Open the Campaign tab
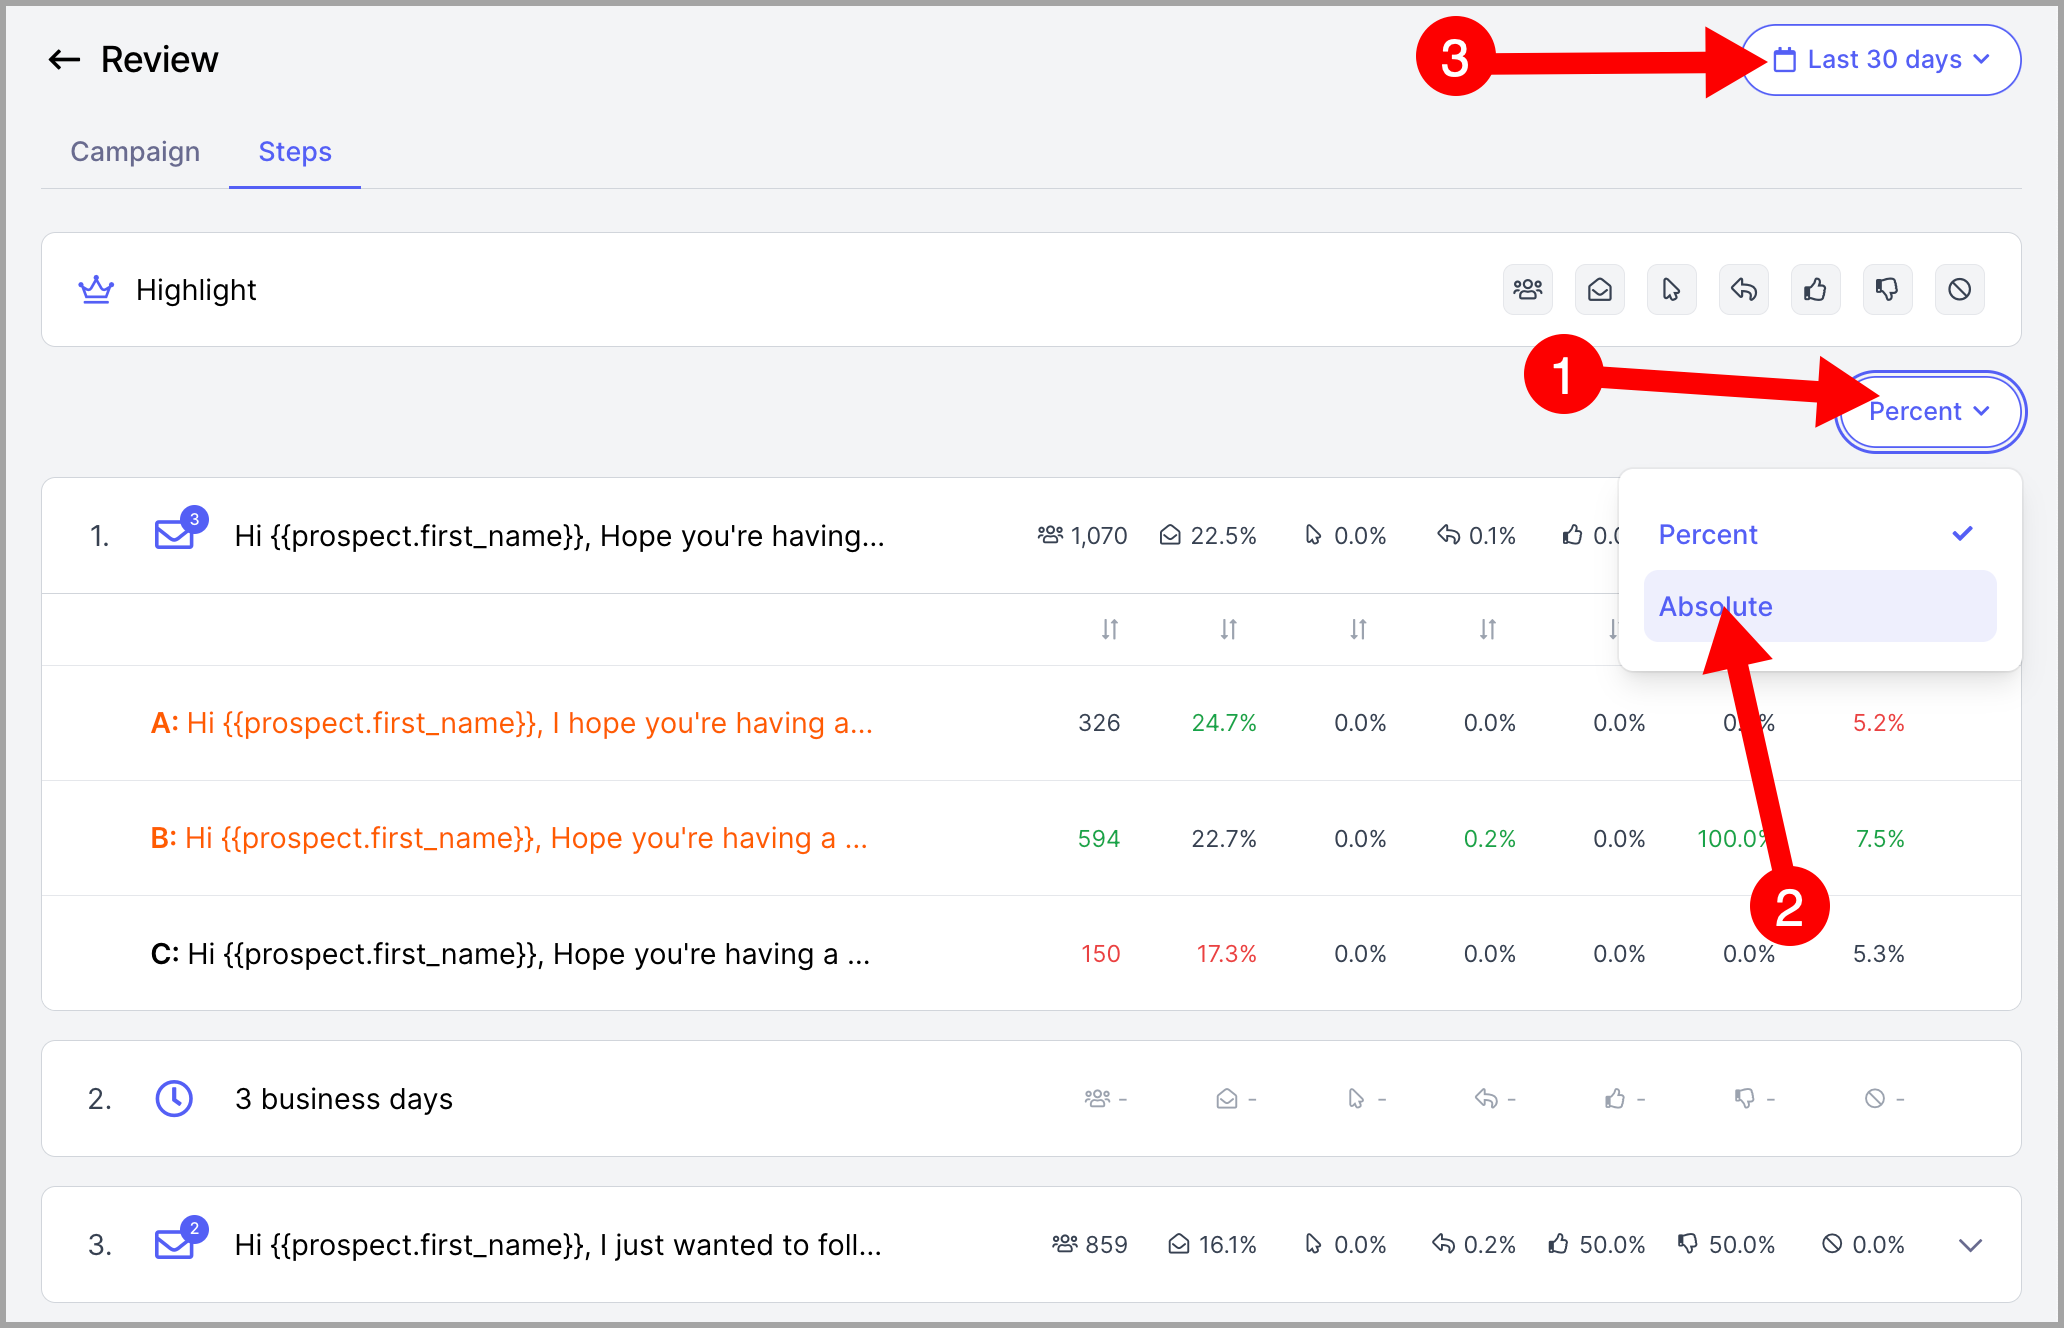The image size is (2064, 1328). coord(135,152)
